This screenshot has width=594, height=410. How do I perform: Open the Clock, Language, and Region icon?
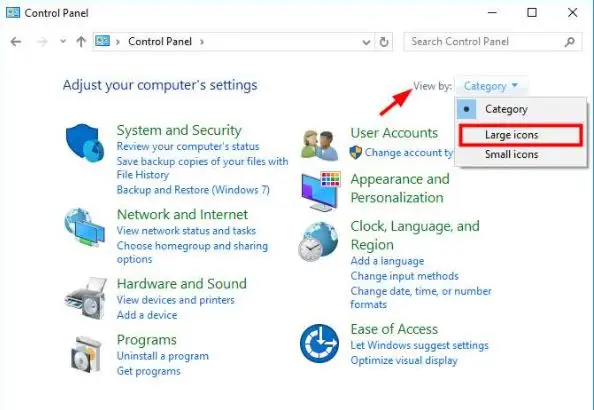[x=318, y=242]
